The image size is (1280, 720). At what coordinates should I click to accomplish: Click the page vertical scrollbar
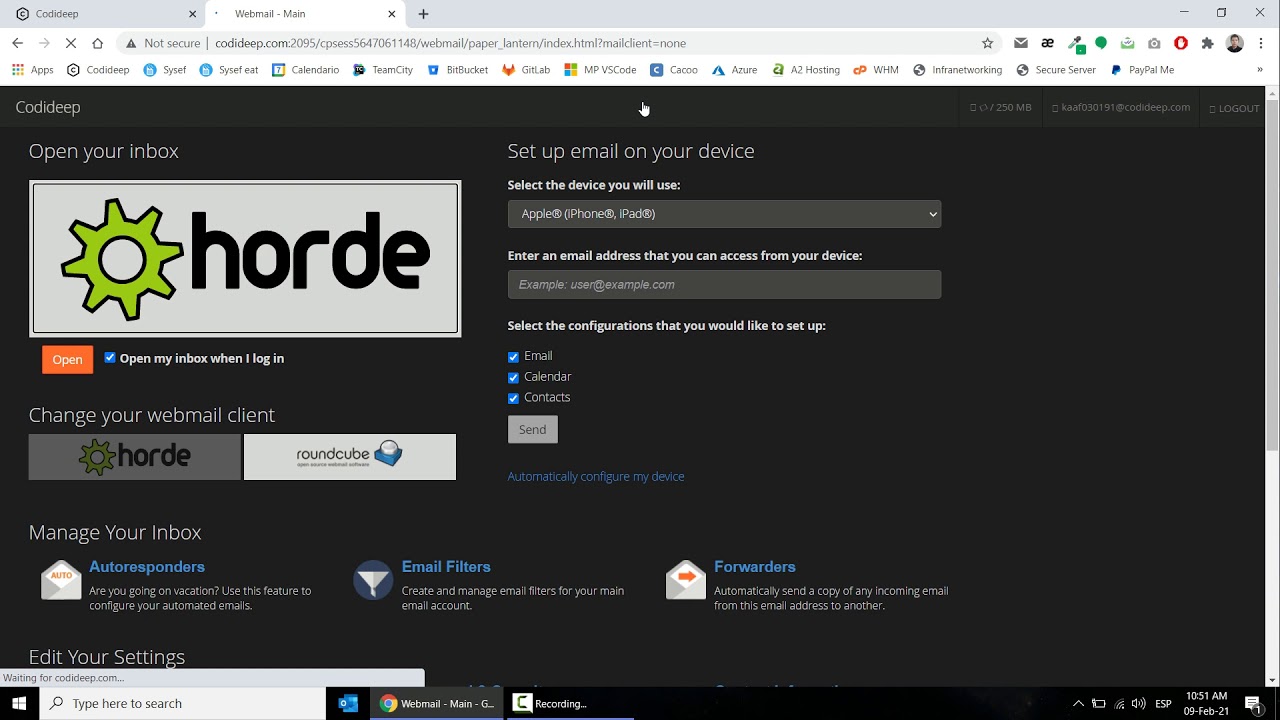pyautogui.click(x=1272, y=275)
